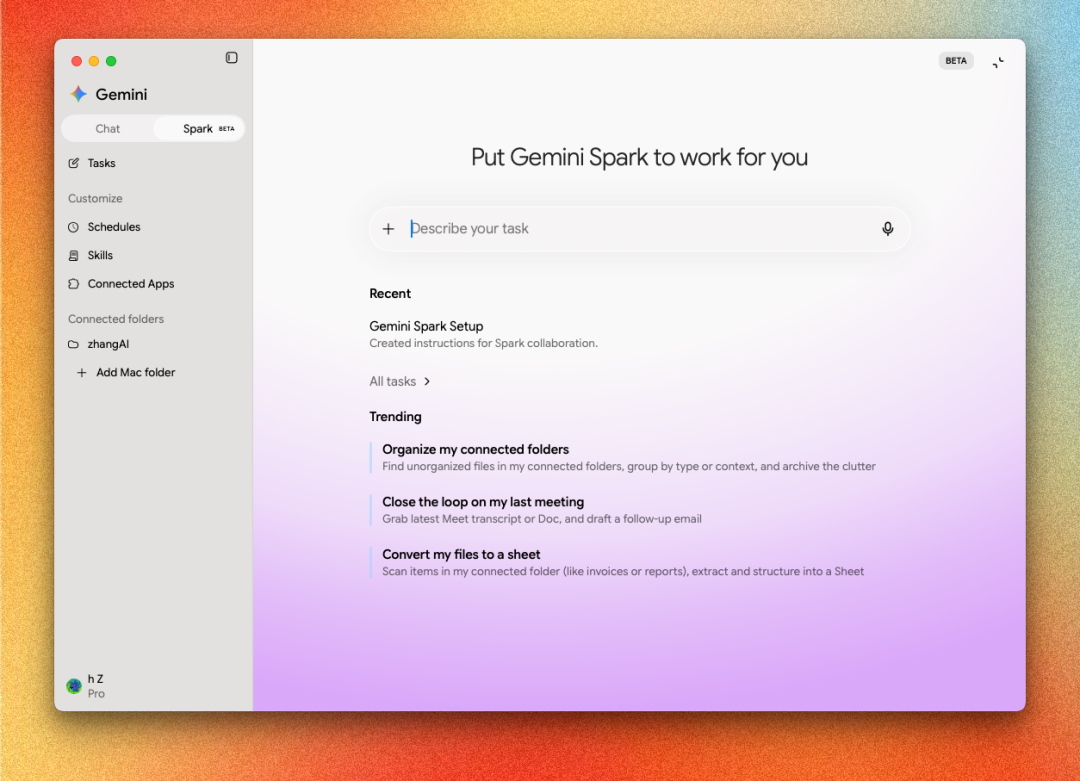This screenshot has width=1080, height=781.
Task: Switch to the Chat tab
Action: 107,129
